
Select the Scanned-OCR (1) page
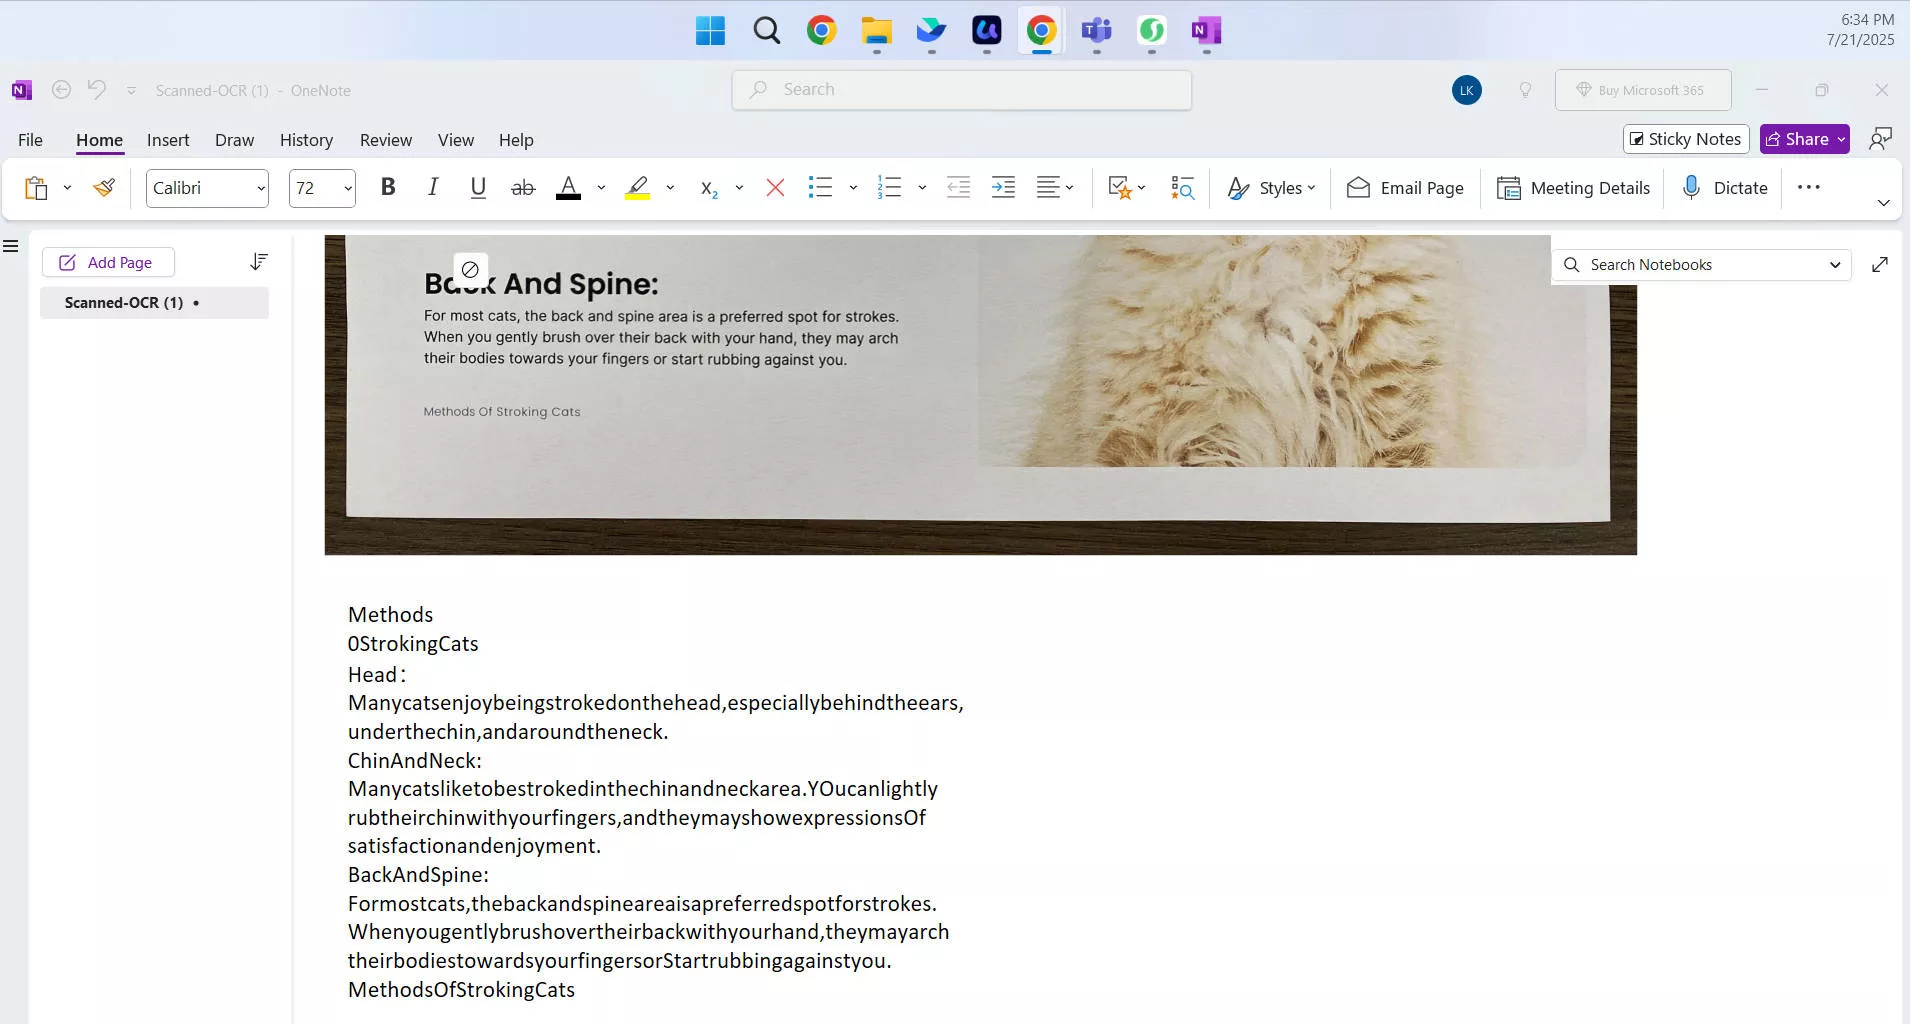[x=154, y=303]
